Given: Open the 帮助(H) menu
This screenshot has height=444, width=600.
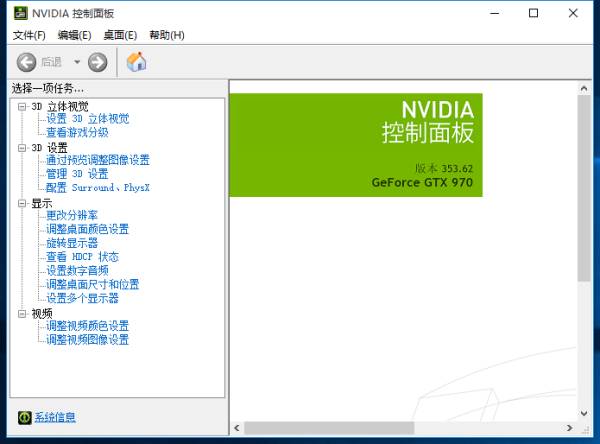Looking at the screenshot, I should pos(167,35).
